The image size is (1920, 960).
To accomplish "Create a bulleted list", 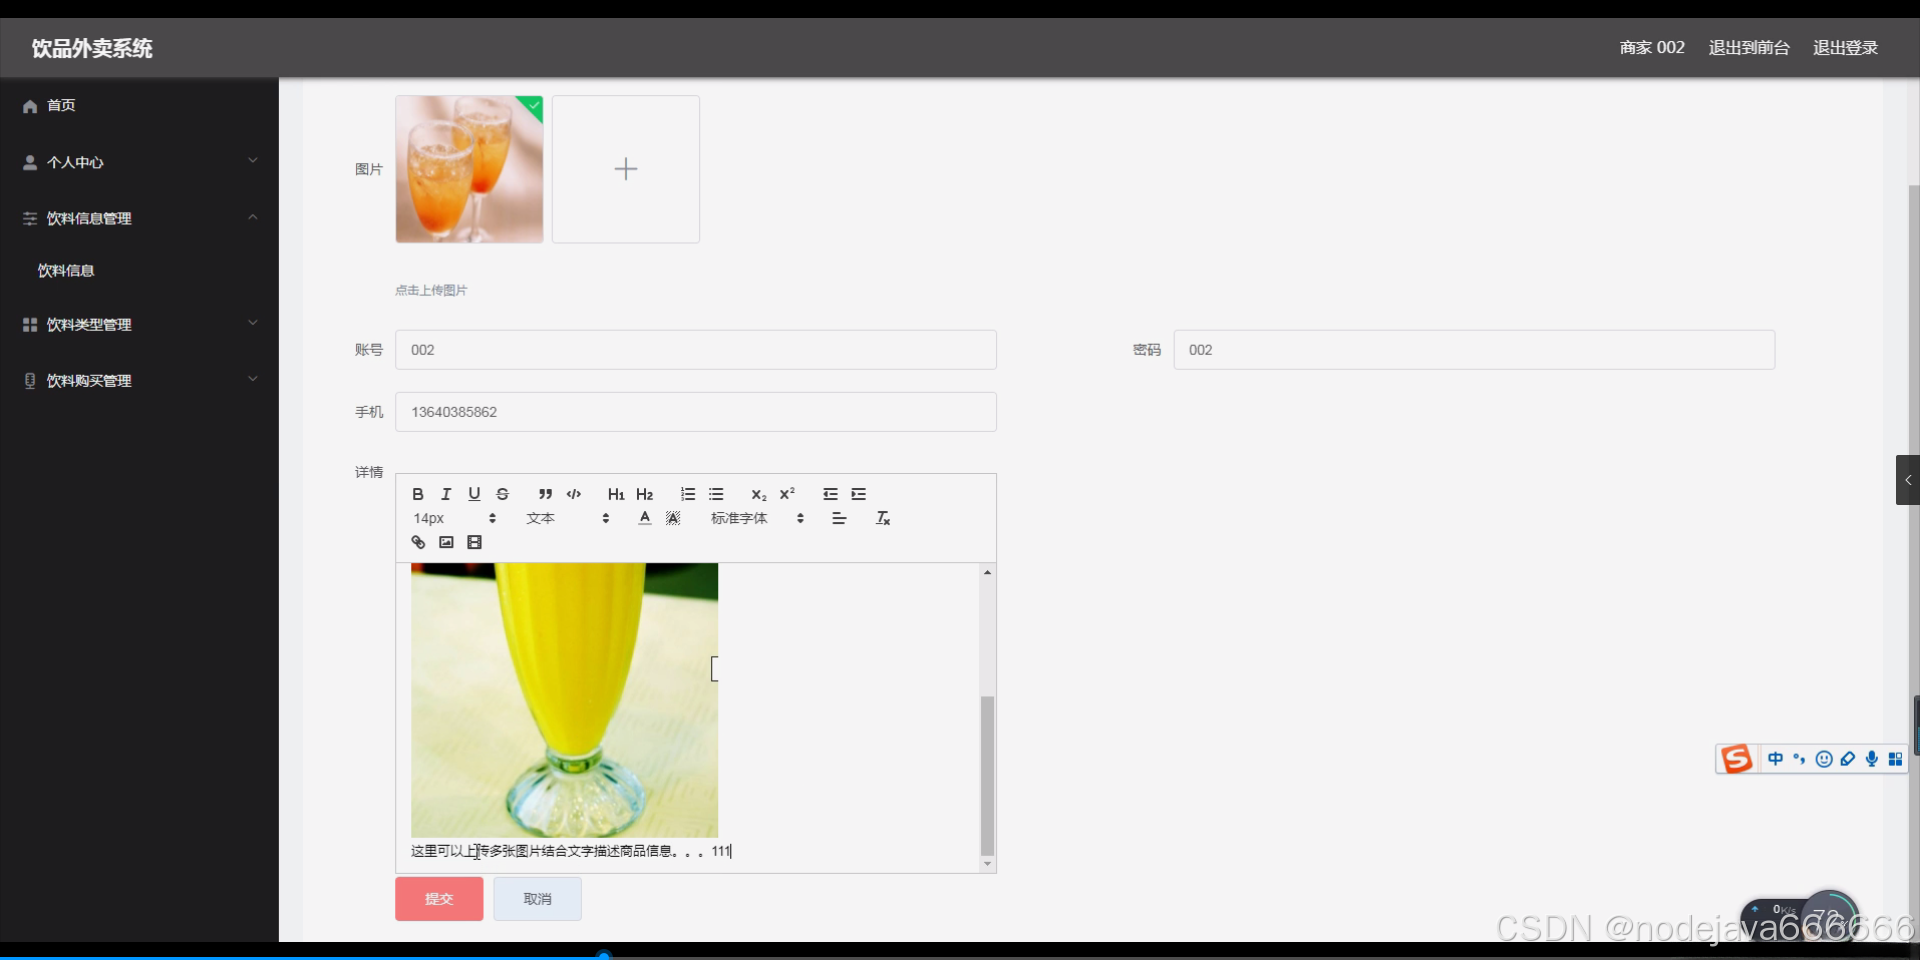I will (716, 494).
